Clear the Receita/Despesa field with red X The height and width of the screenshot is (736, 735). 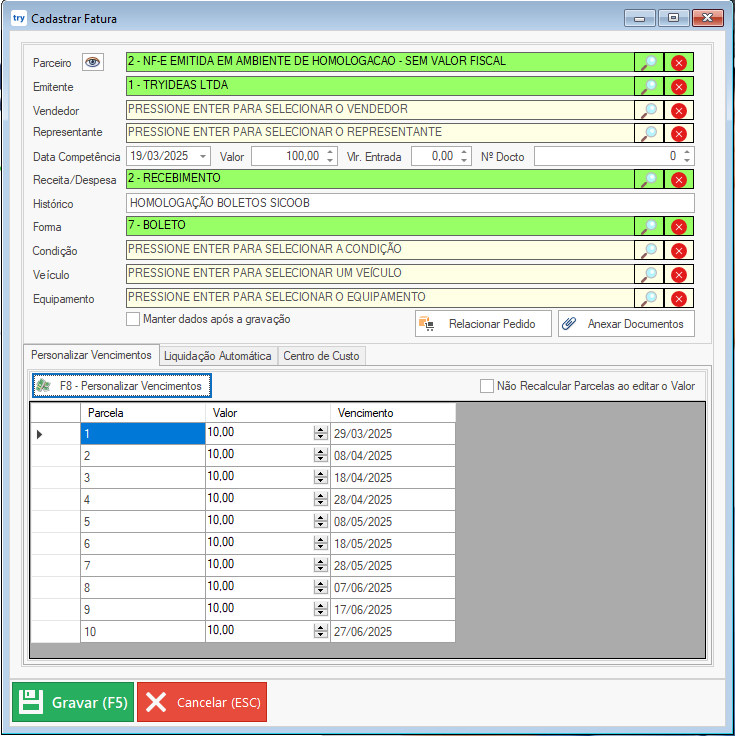679,179
